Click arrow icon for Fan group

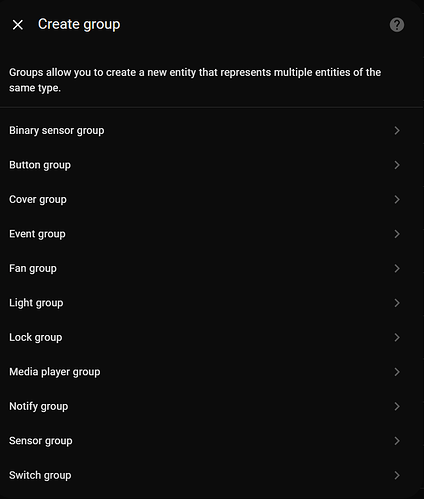[x=397, y=268]
